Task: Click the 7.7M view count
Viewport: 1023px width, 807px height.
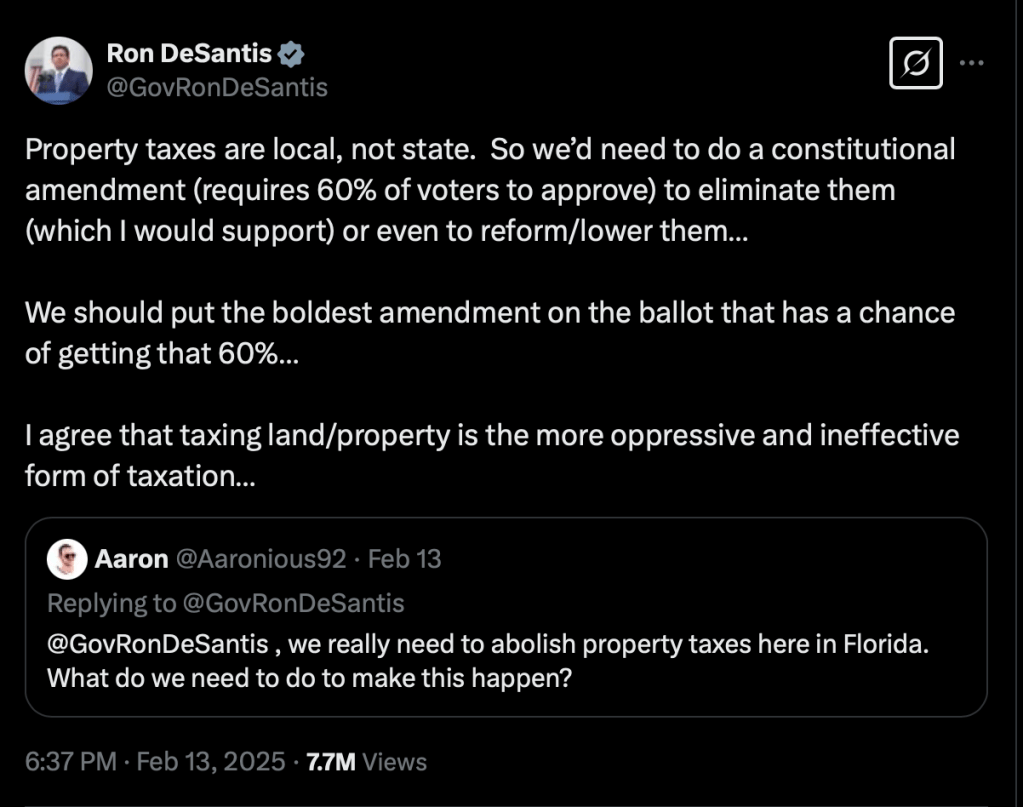Action: 330,762
